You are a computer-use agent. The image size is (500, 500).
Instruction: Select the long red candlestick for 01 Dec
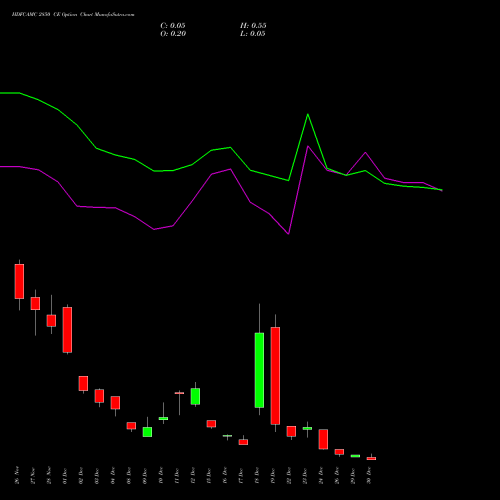(67, 330)
